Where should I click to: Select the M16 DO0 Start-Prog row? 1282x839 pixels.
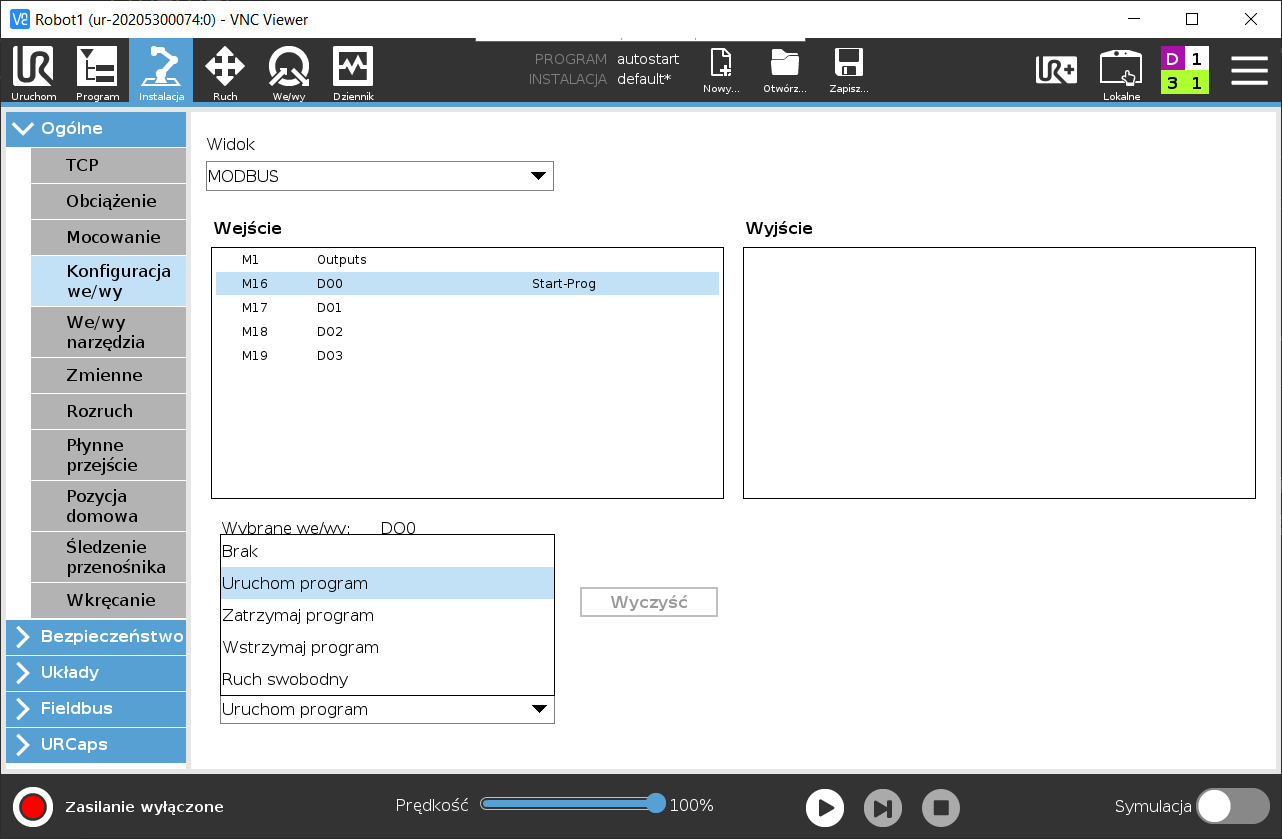(x=467, y=284)
